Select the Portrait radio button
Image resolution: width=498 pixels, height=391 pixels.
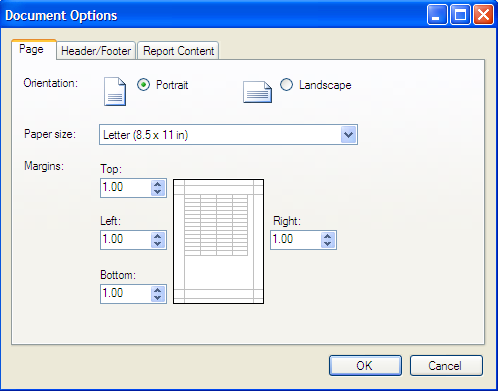143,85
